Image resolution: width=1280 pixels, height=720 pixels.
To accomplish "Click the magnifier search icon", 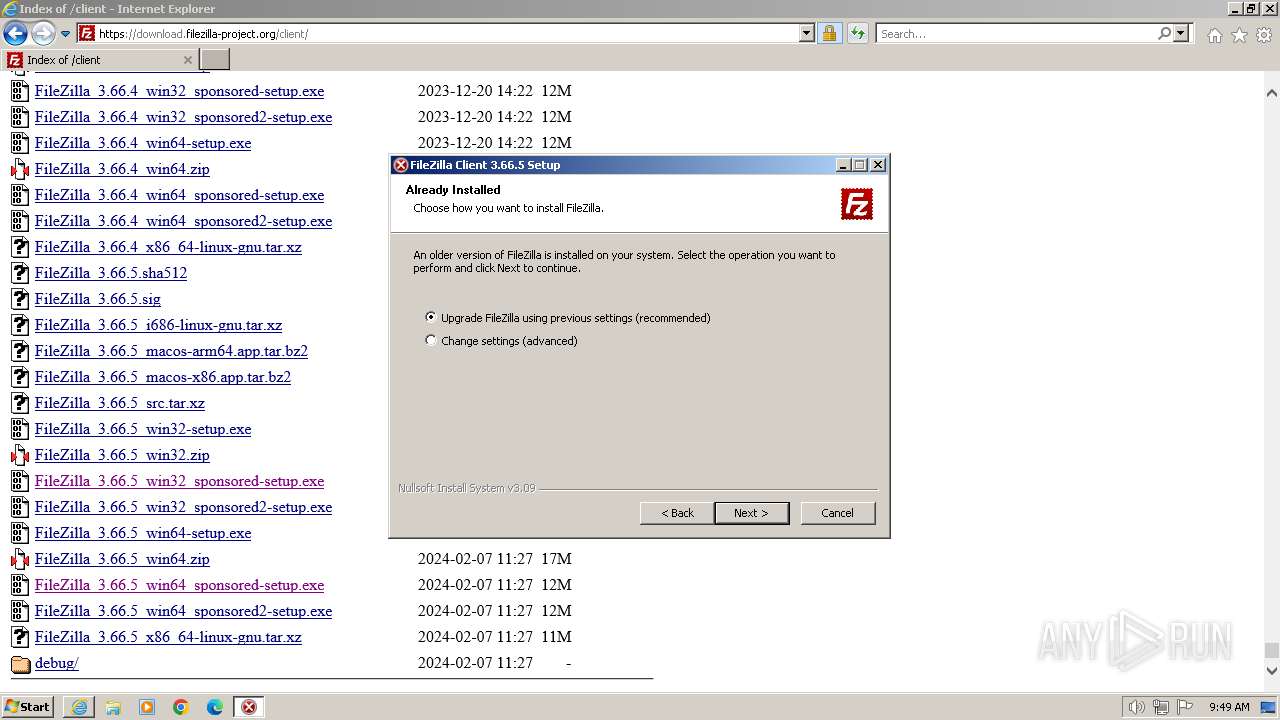I will pyautogui.click(x=1164, y=33).
